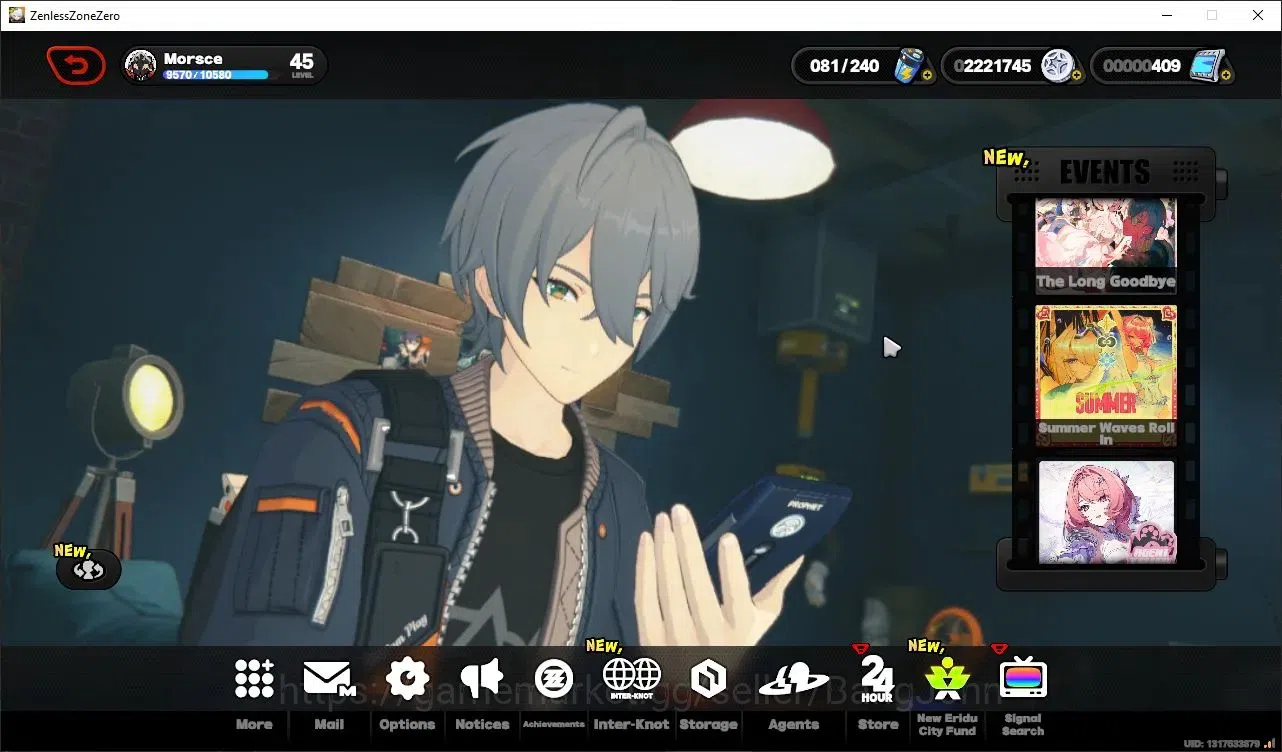
Task: Open Signal Search TV icon
Action: point(1022,678)
